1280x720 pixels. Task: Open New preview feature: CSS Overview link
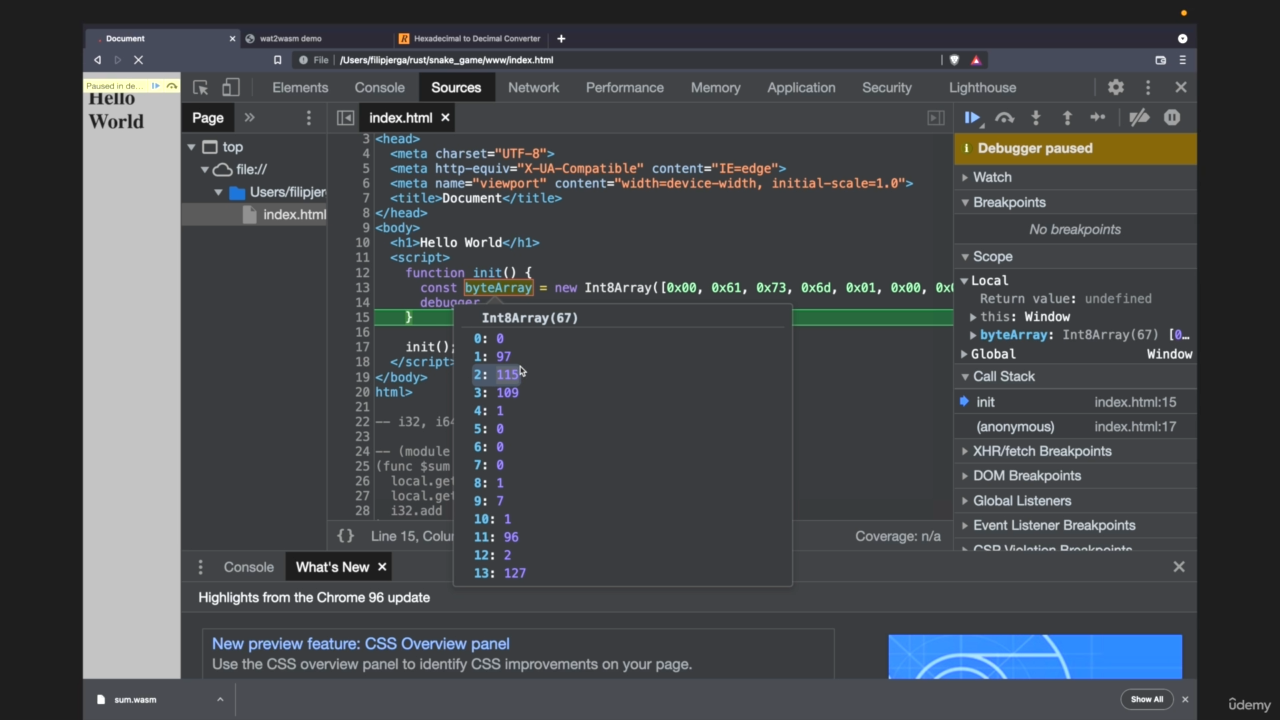pos(361,644)
